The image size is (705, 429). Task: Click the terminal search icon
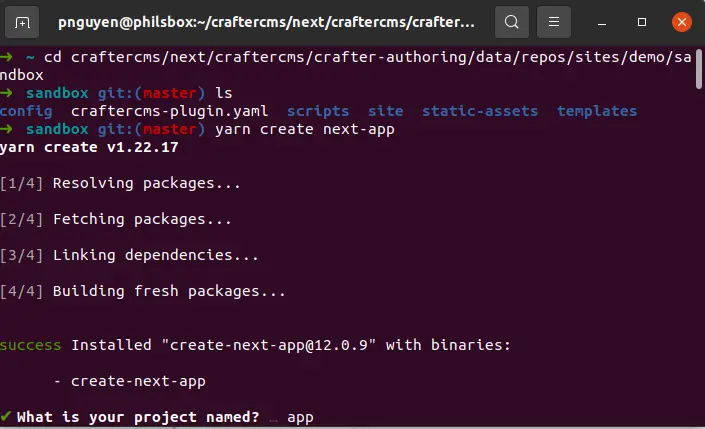click(x=511, y=21)
